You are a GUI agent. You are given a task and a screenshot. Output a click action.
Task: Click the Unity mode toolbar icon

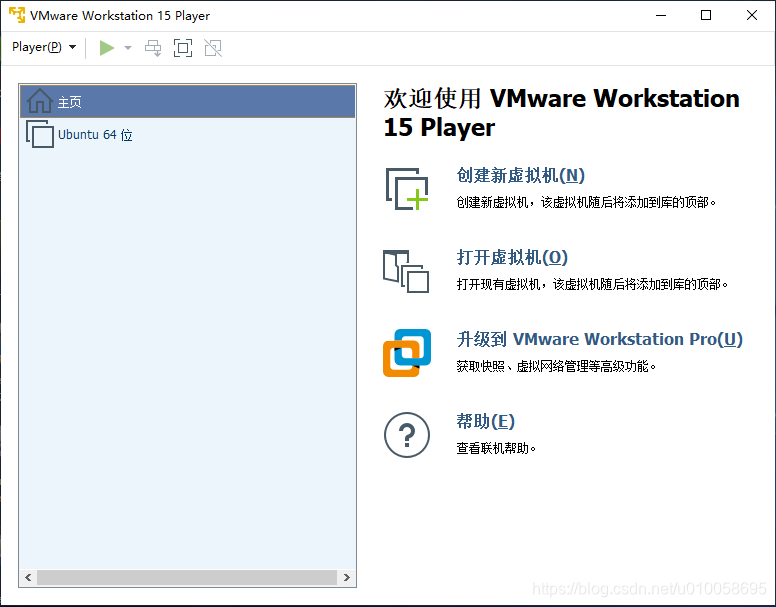213,48
